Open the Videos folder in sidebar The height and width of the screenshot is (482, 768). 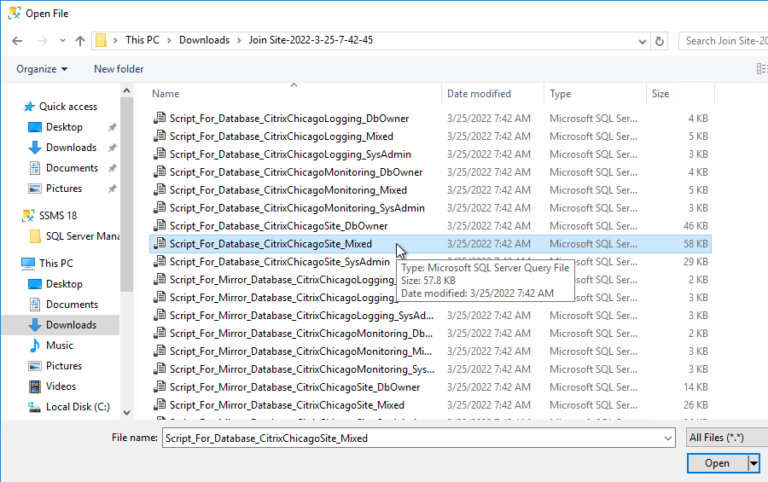[60, 386]
